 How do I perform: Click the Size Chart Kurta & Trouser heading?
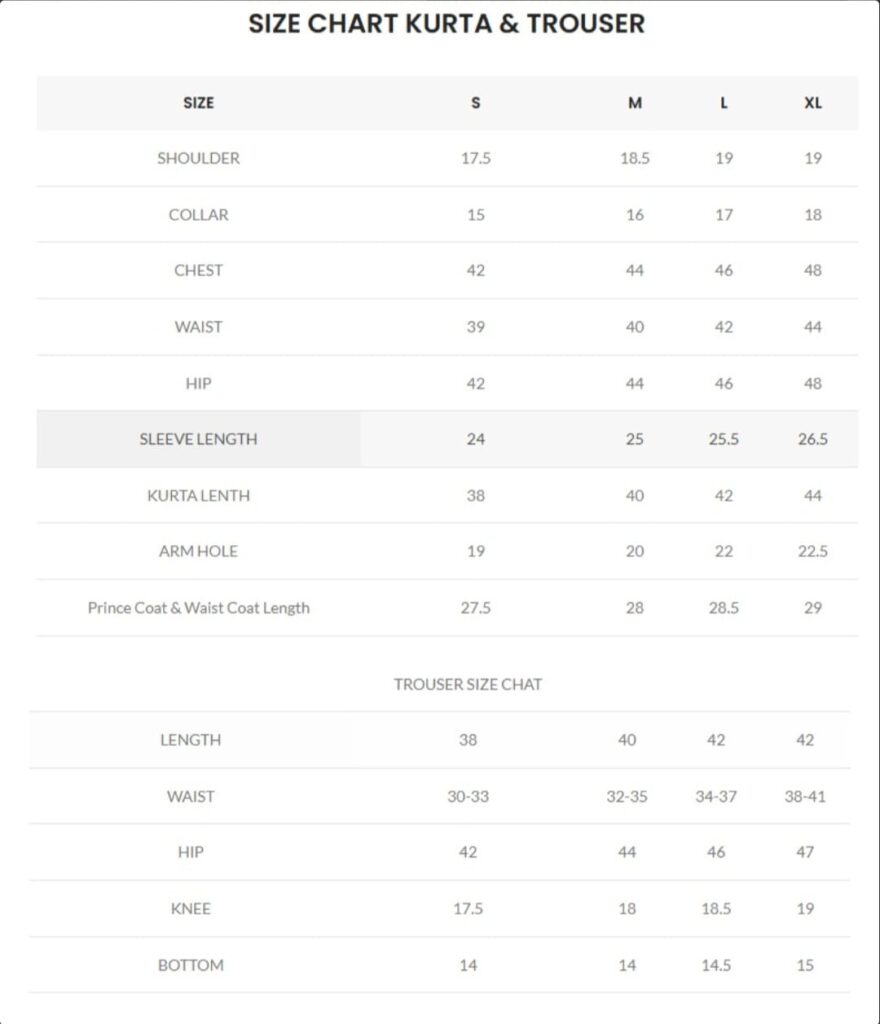coord(446,24)
